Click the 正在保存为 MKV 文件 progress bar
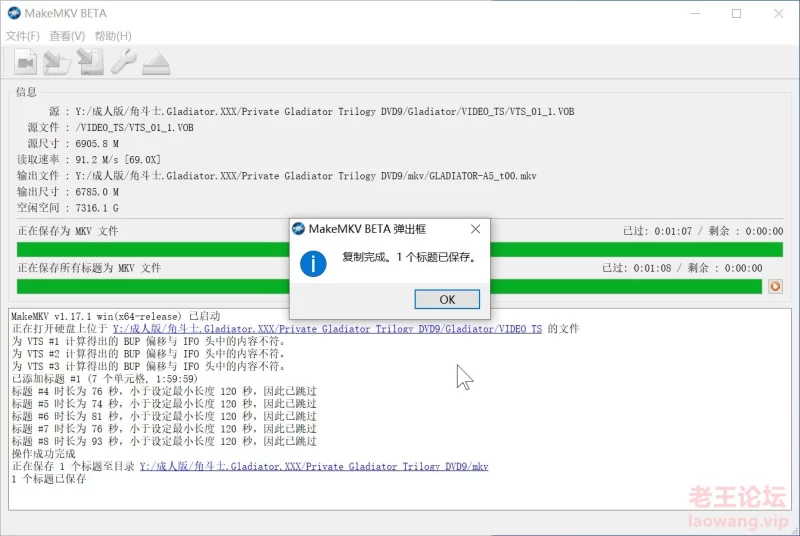Screen dimensions: 800x536 click(150, 249)
